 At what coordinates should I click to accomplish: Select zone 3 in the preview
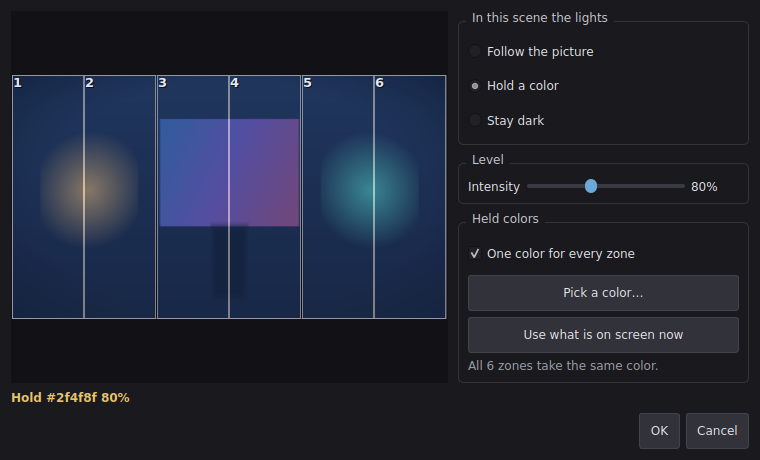click(x=193, y=197)
